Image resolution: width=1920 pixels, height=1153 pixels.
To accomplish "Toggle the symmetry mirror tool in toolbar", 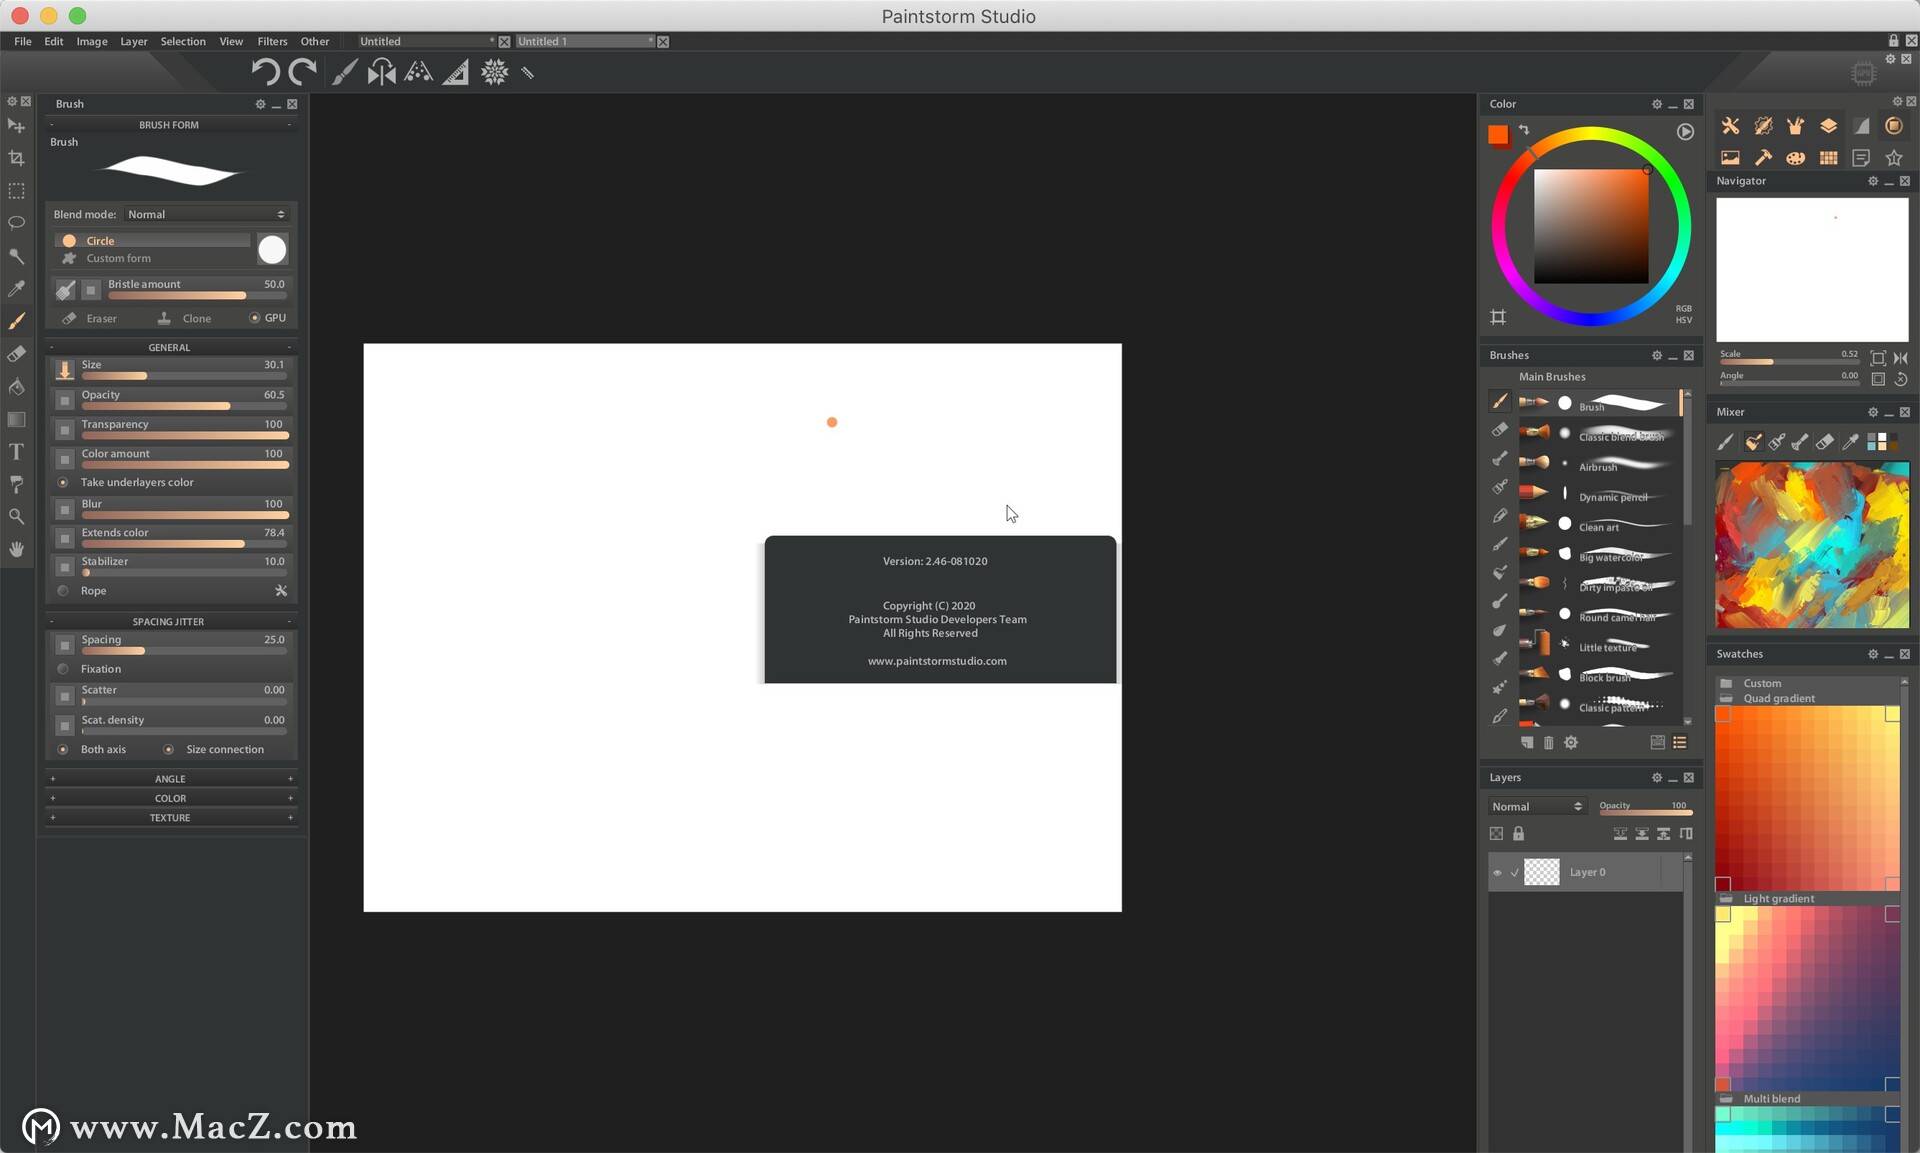I will click(x=381, y=72).
